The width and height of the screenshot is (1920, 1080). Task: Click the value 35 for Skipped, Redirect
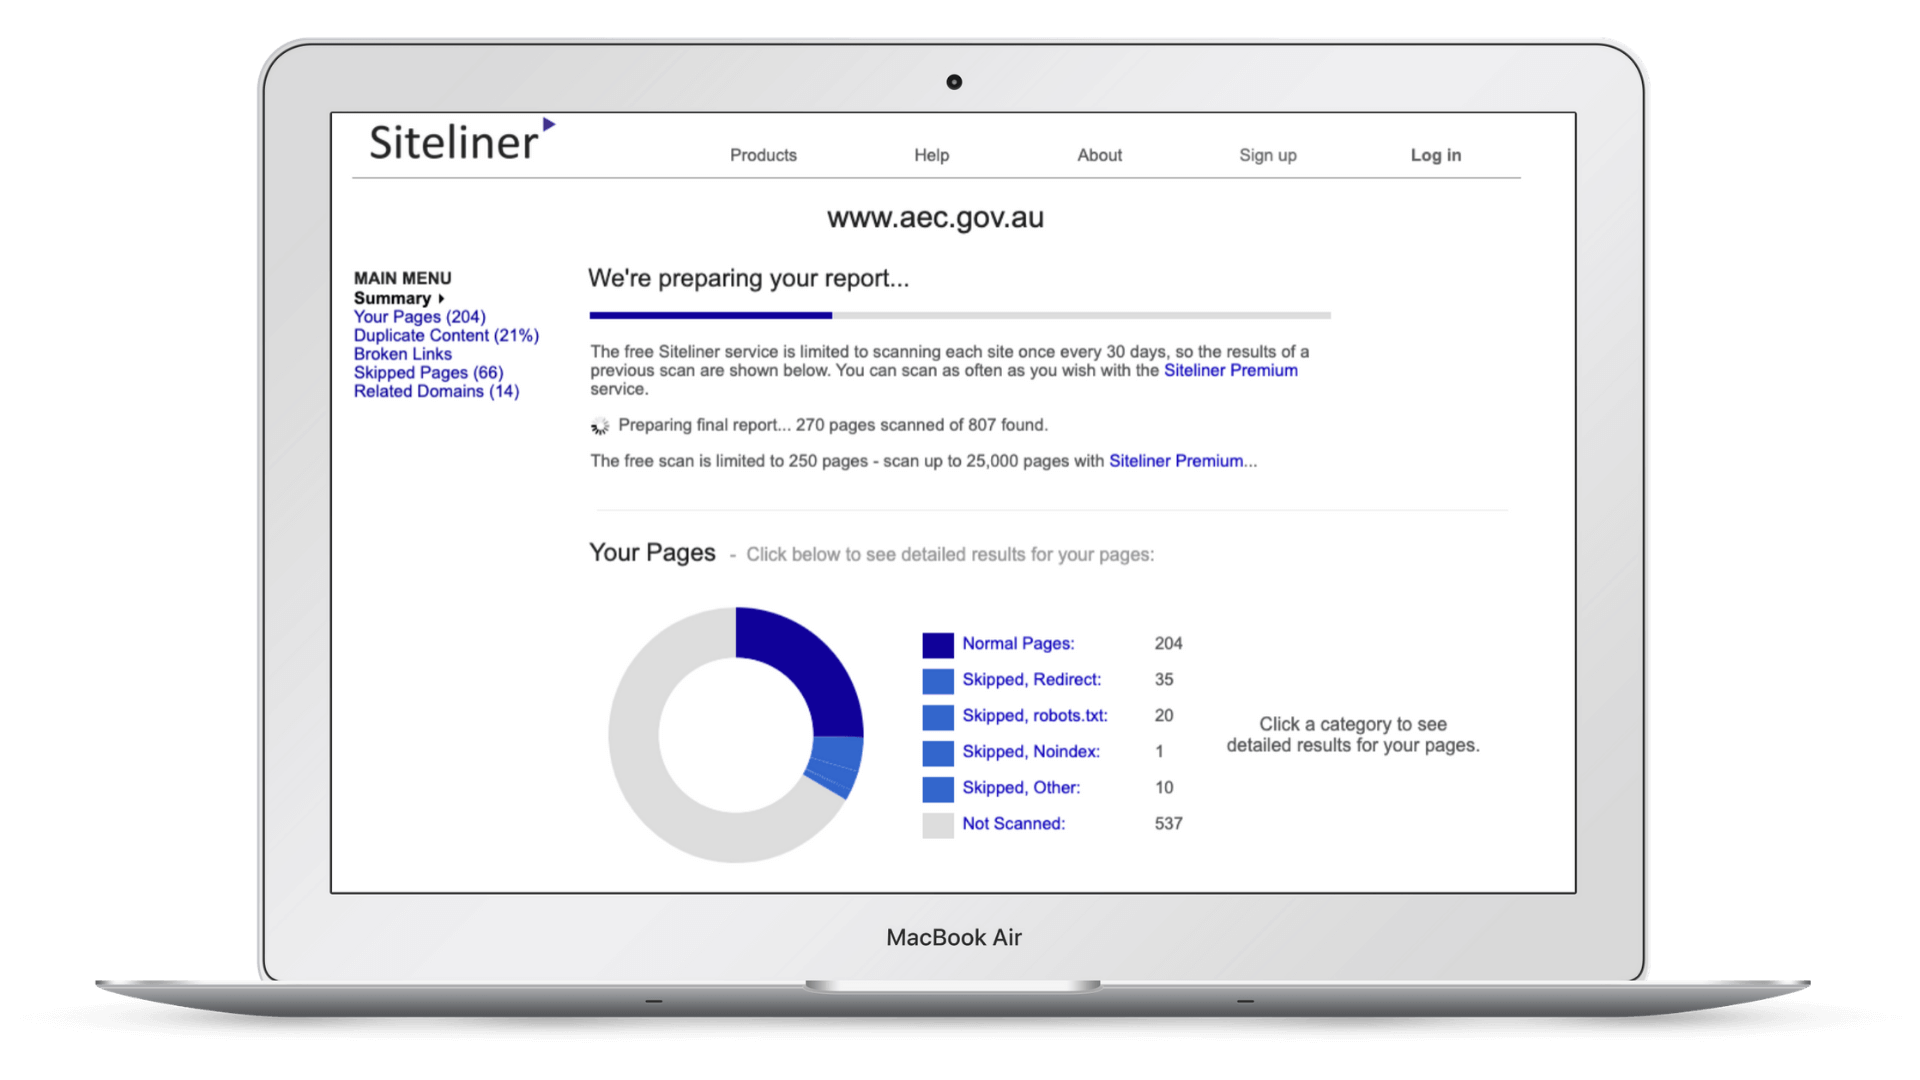[1164, 680]
